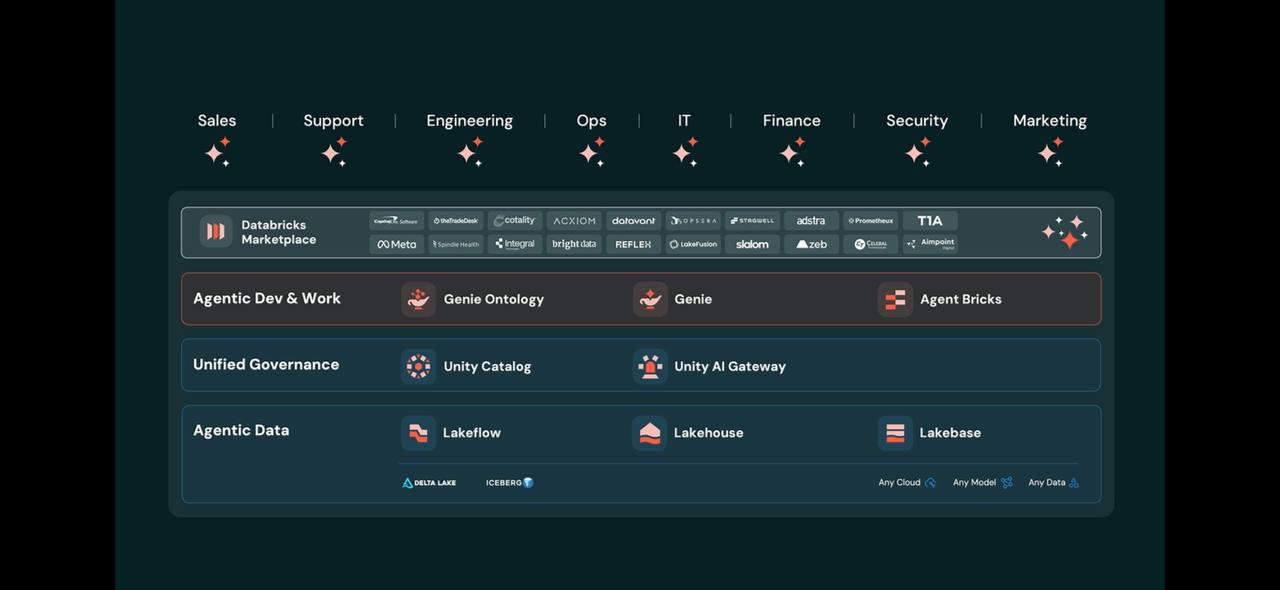This screenshot has width=1280, height=590.
Task: Click the bright data logo tile
Action: tap(574, 244)
